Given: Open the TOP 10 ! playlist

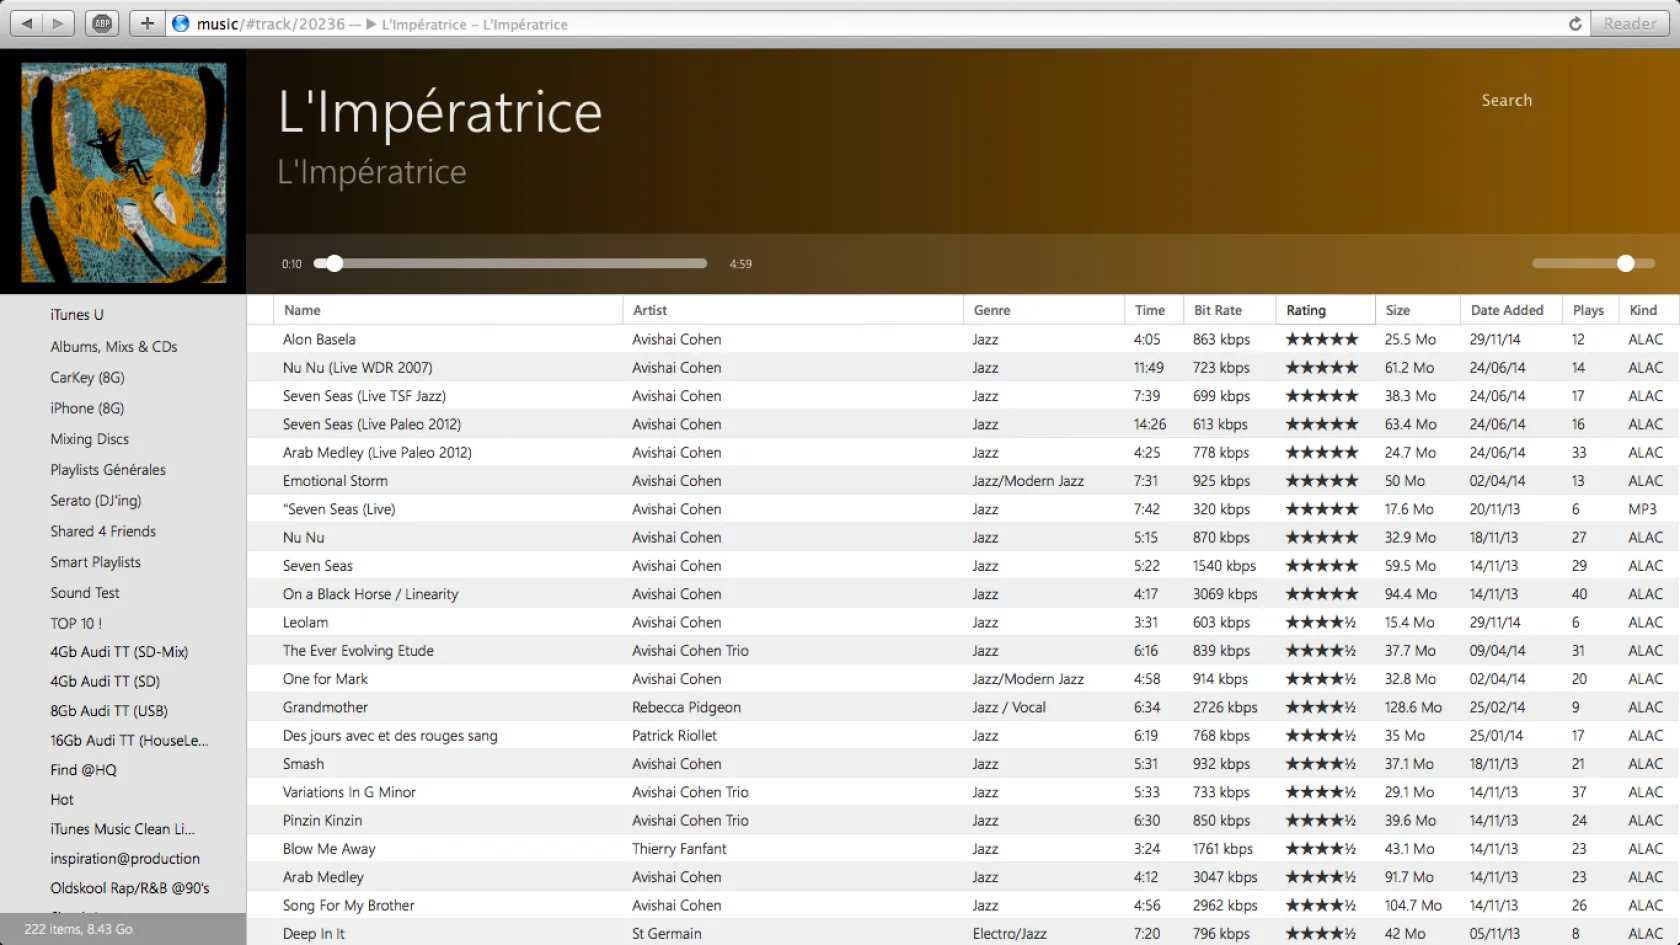Looking at the screenshot, I should 76,623.
